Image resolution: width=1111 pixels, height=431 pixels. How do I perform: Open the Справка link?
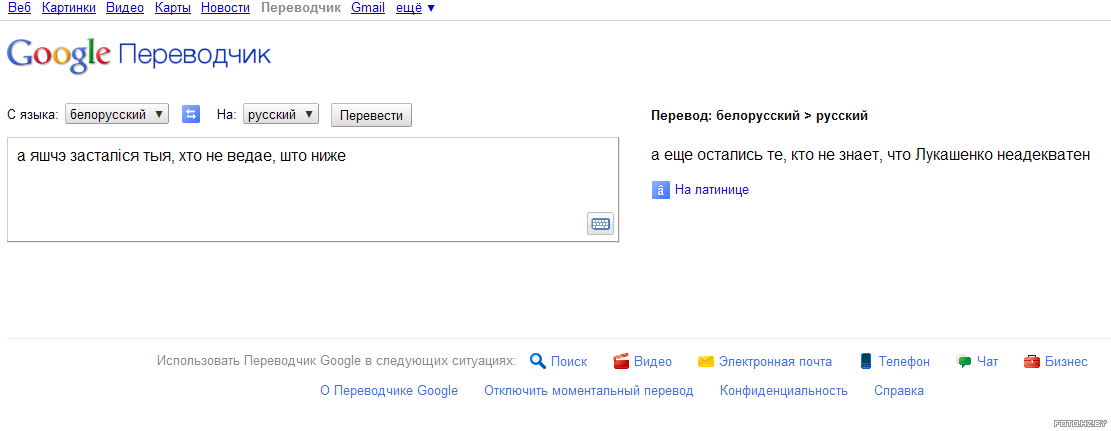click(x=899, y=391)
